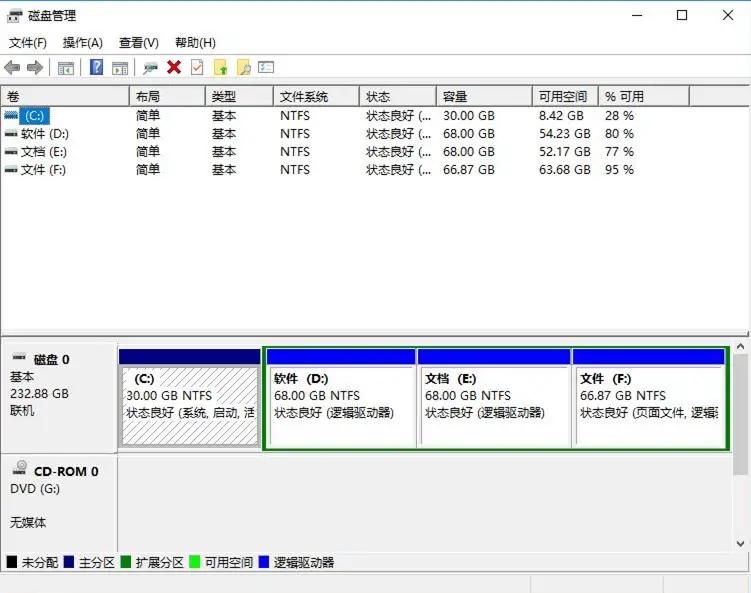Select the (C:) partition block in disk map
The width and height of the screenshot is (751, 593).
[x=190, y=399]
